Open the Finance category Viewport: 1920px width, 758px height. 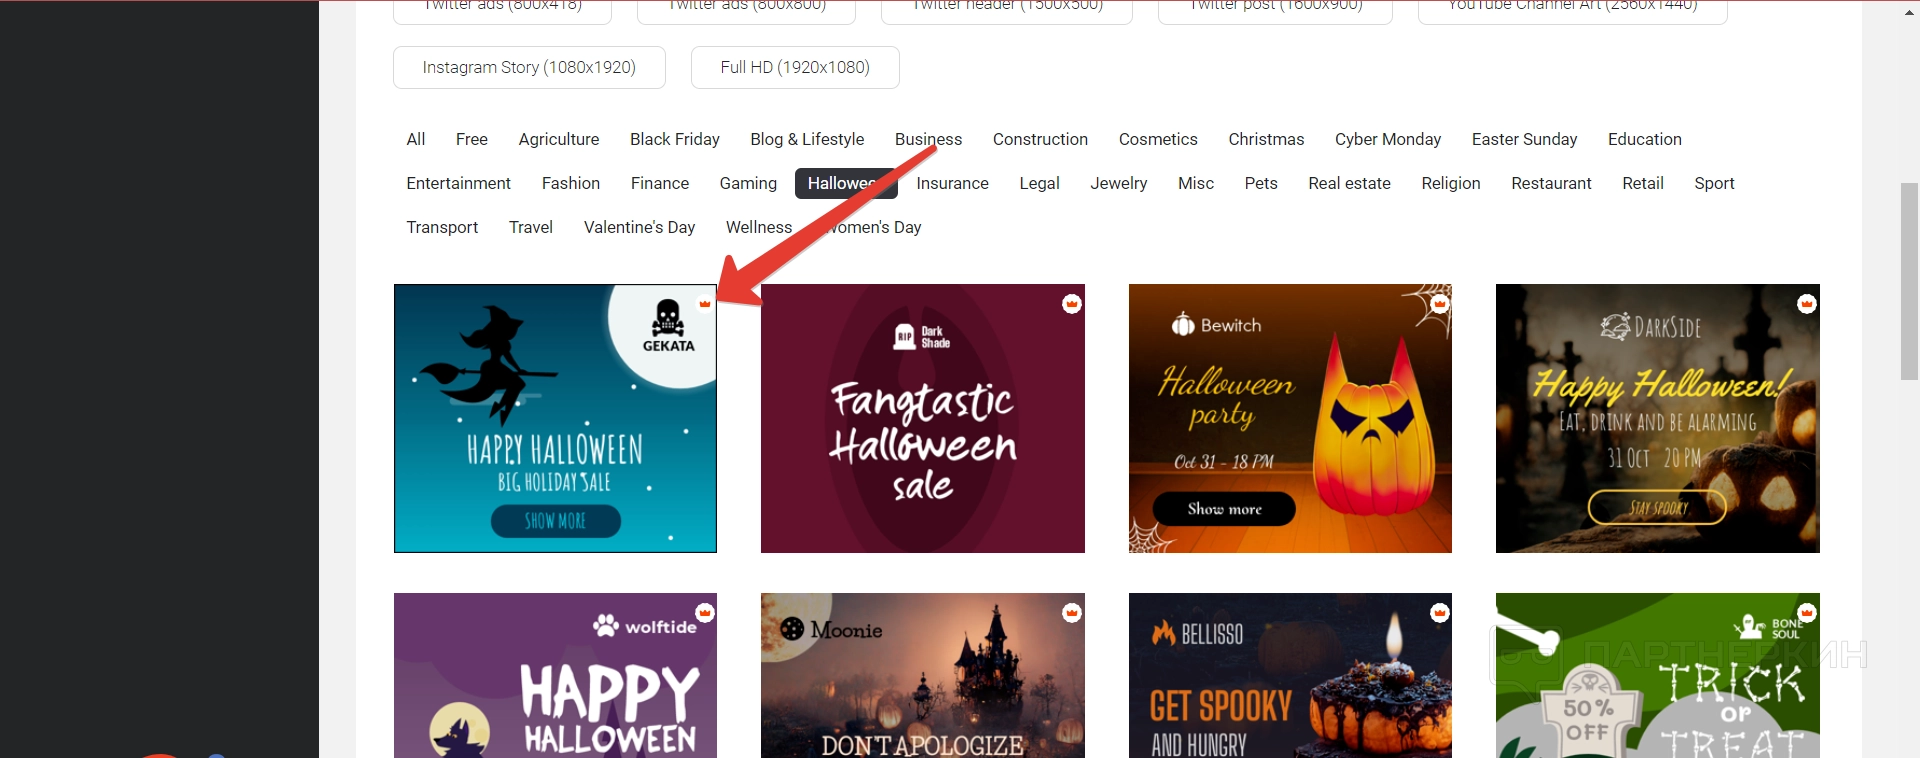coord(660,183)
